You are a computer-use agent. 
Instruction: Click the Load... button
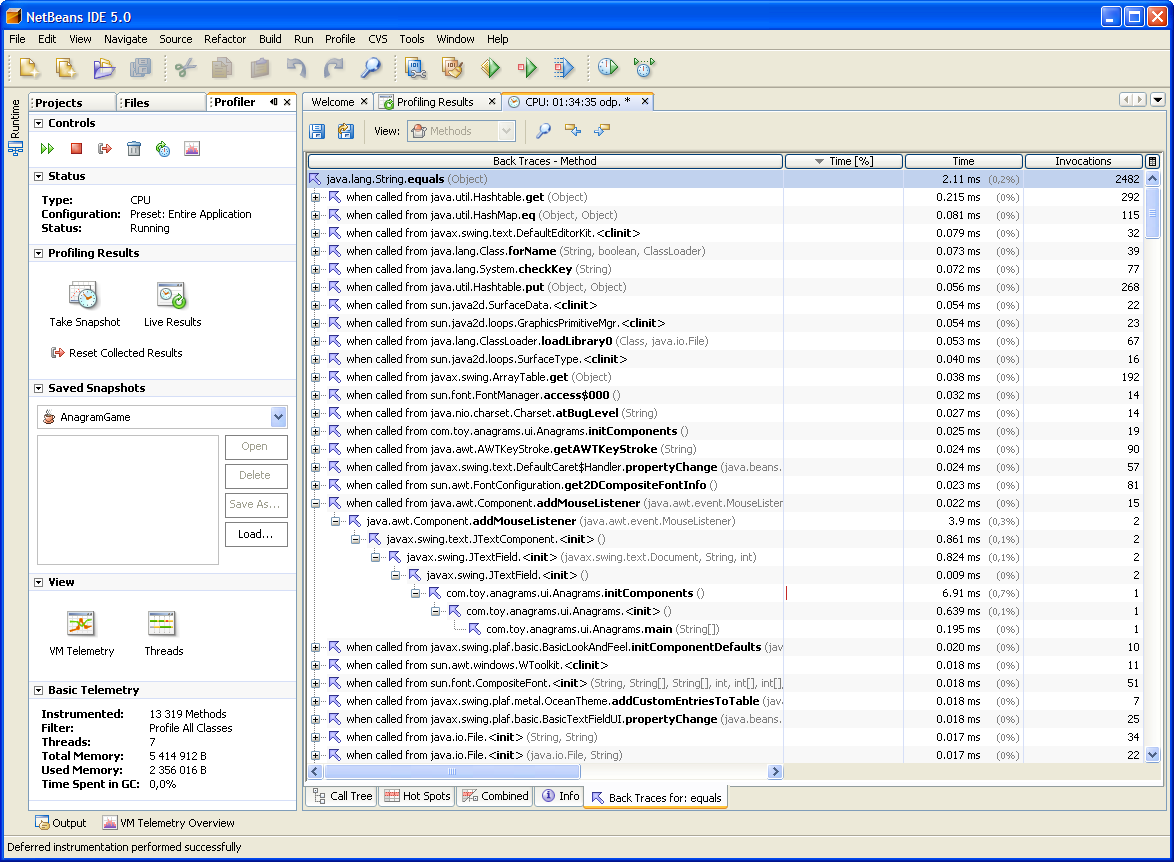click(256, 534)
